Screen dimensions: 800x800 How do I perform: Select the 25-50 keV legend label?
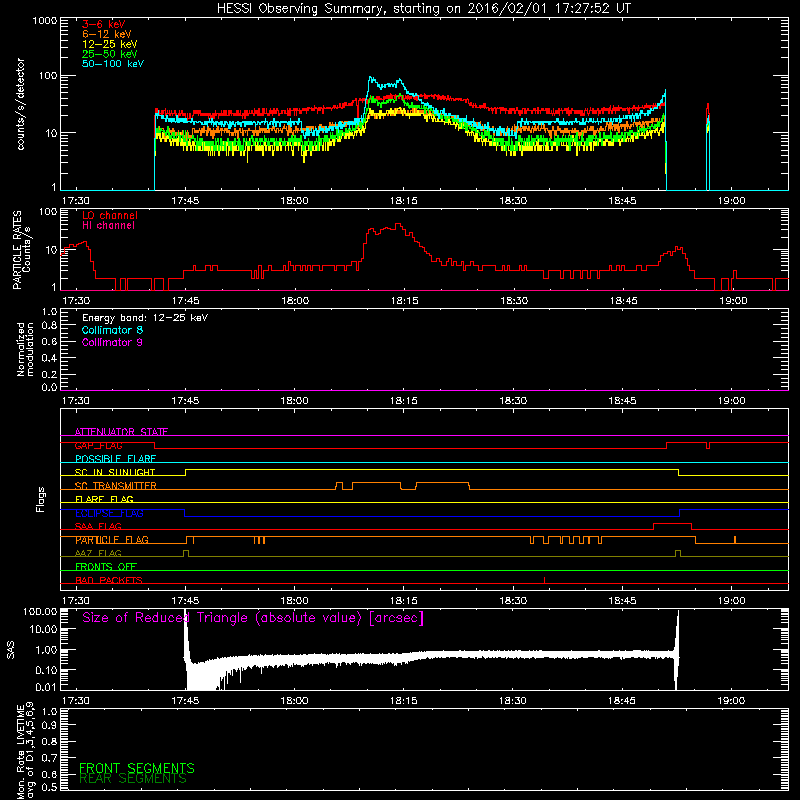[x=110, y=54]
